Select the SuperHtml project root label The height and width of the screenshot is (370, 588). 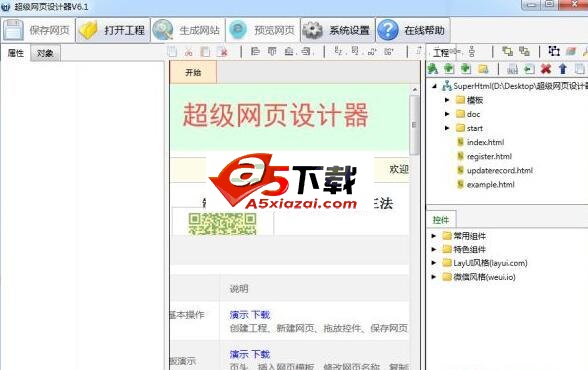520,86
